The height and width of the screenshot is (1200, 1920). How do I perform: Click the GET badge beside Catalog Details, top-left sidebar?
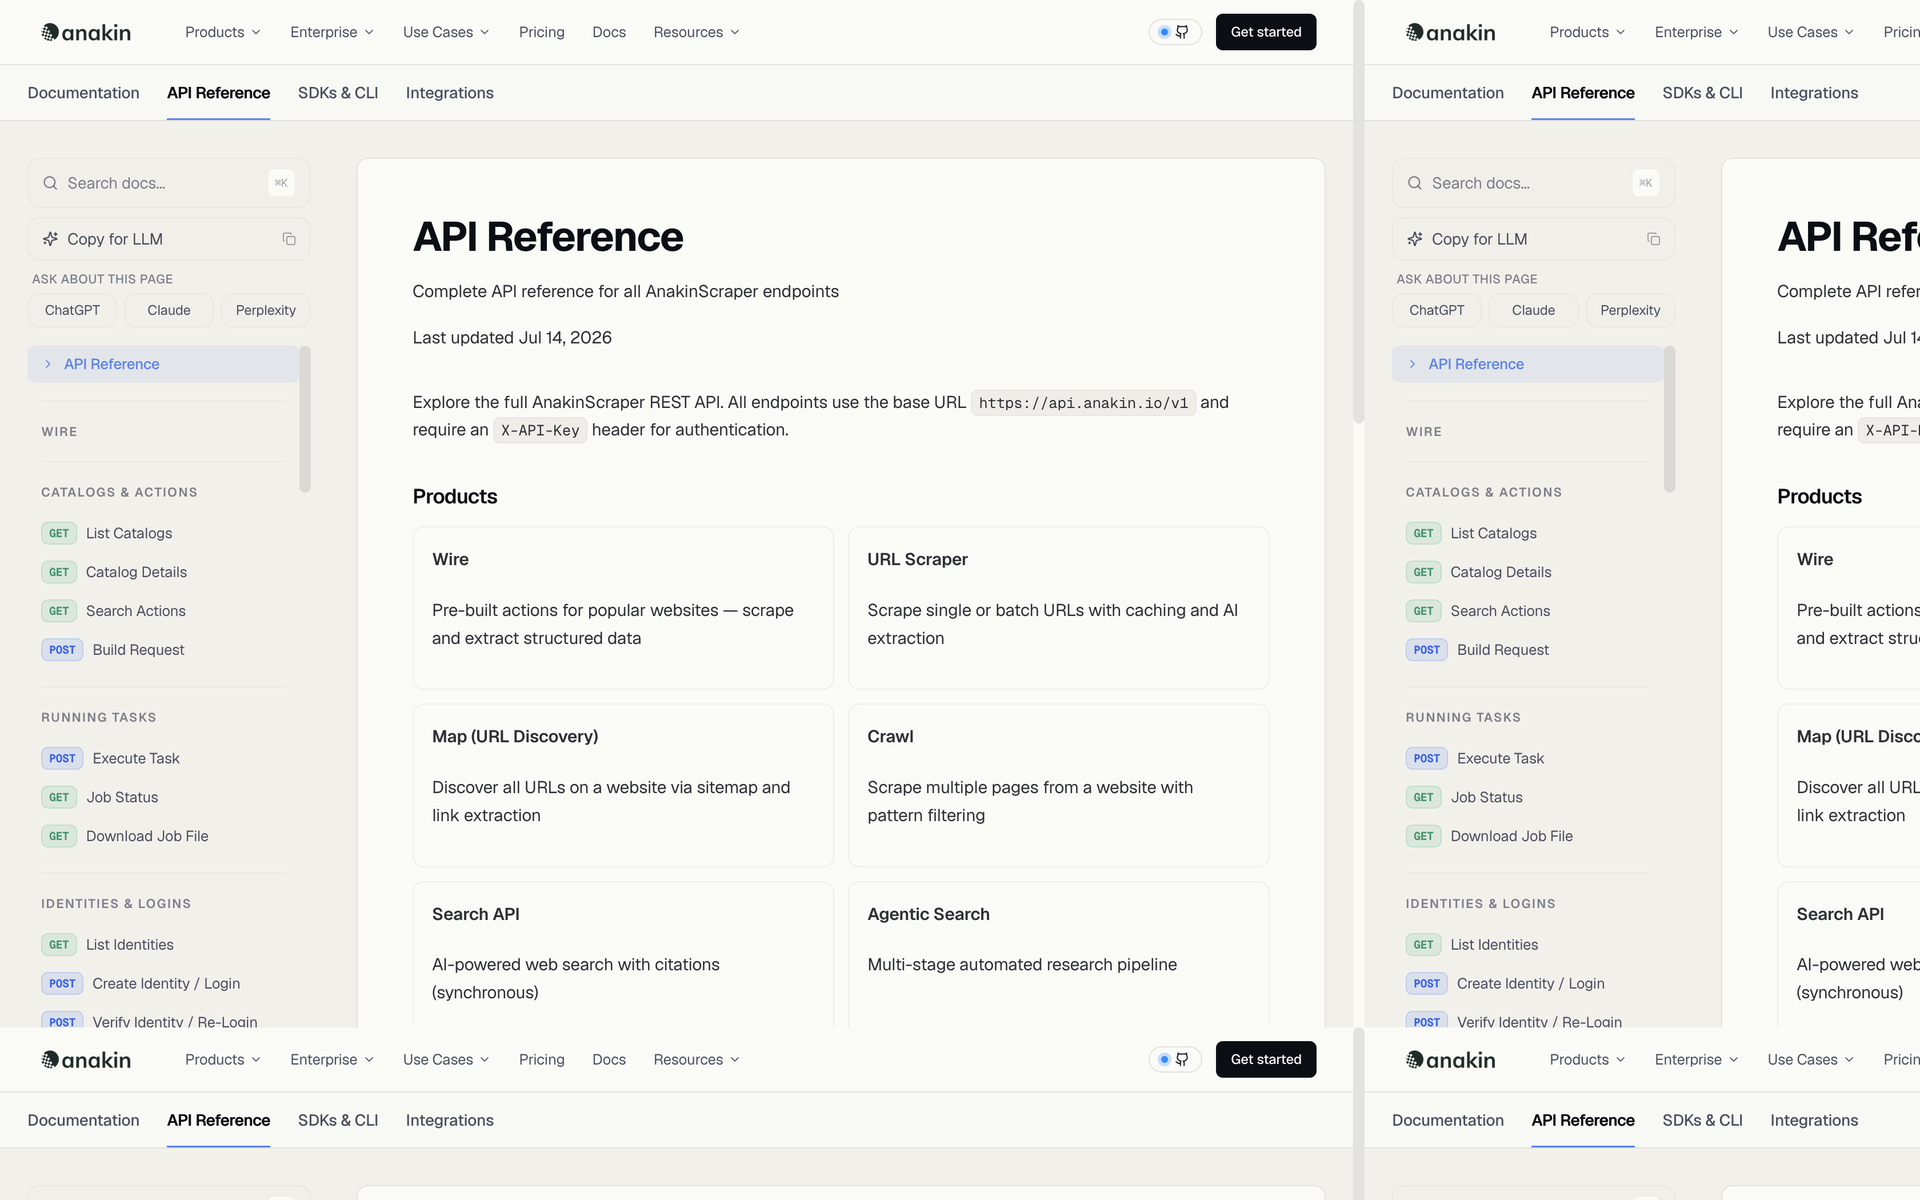(59, 572)
